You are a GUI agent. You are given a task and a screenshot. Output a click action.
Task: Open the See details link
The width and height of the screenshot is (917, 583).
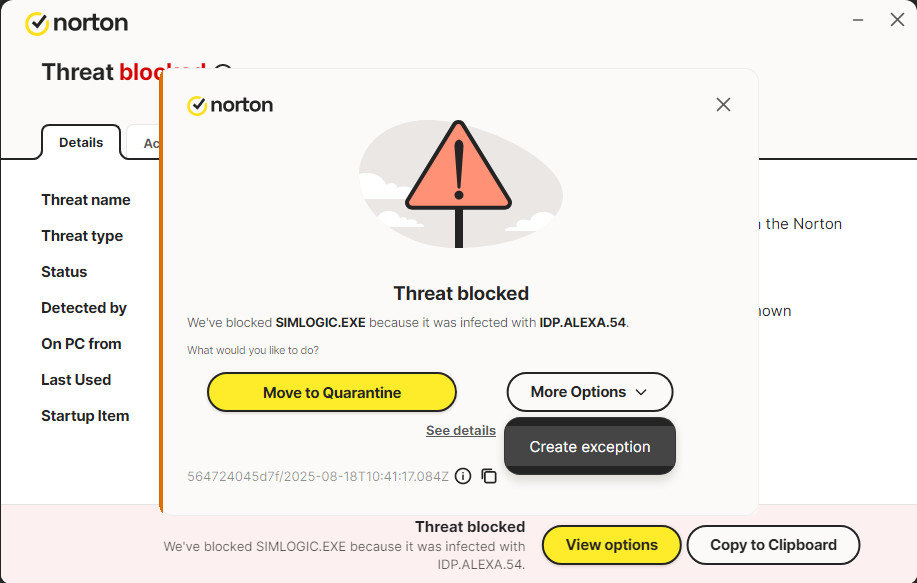click(x=461, y=431)
